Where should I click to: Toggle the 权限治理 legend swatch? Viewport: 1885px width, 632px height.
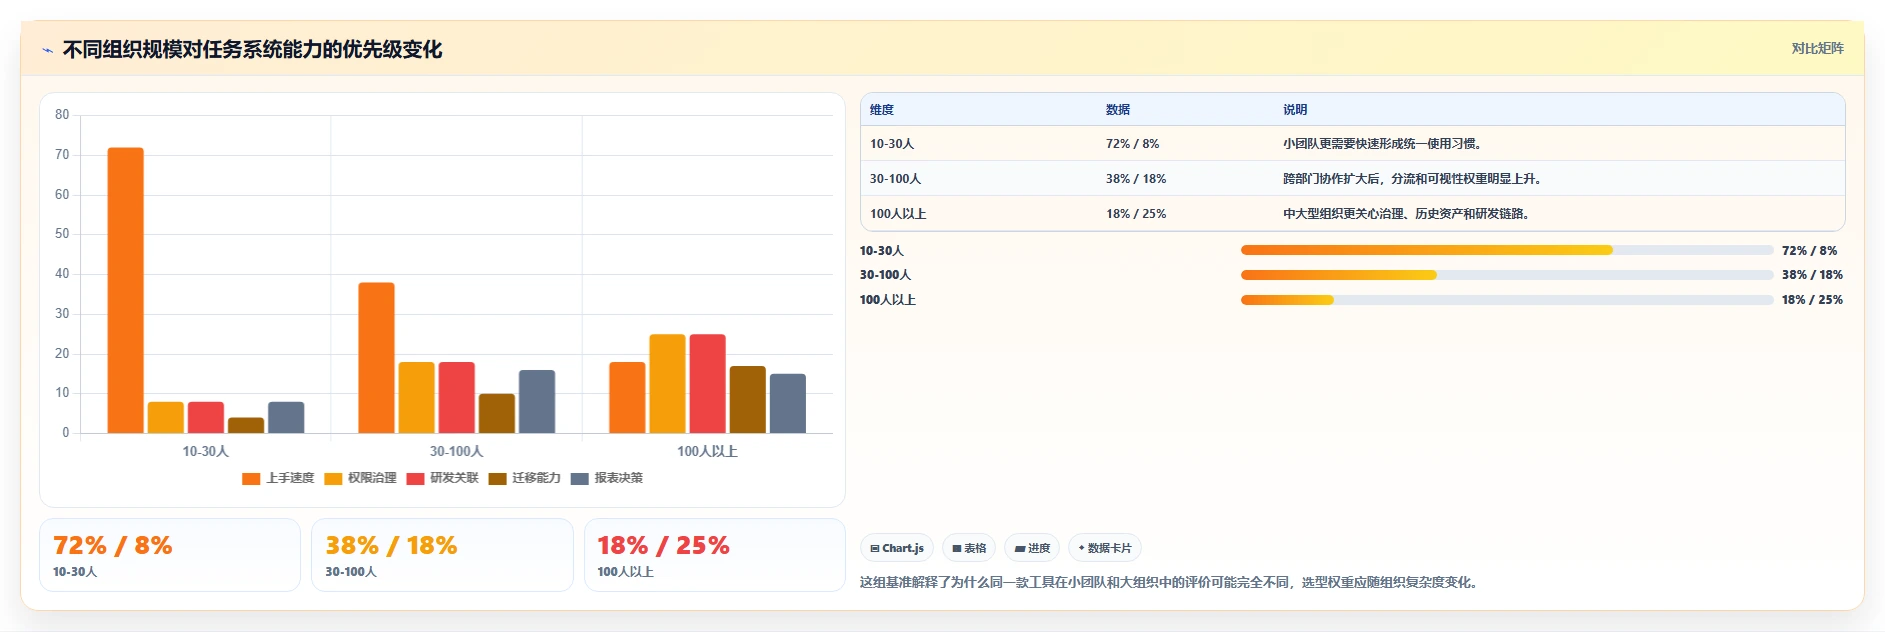pyautogui.click(x=333, y=479)
